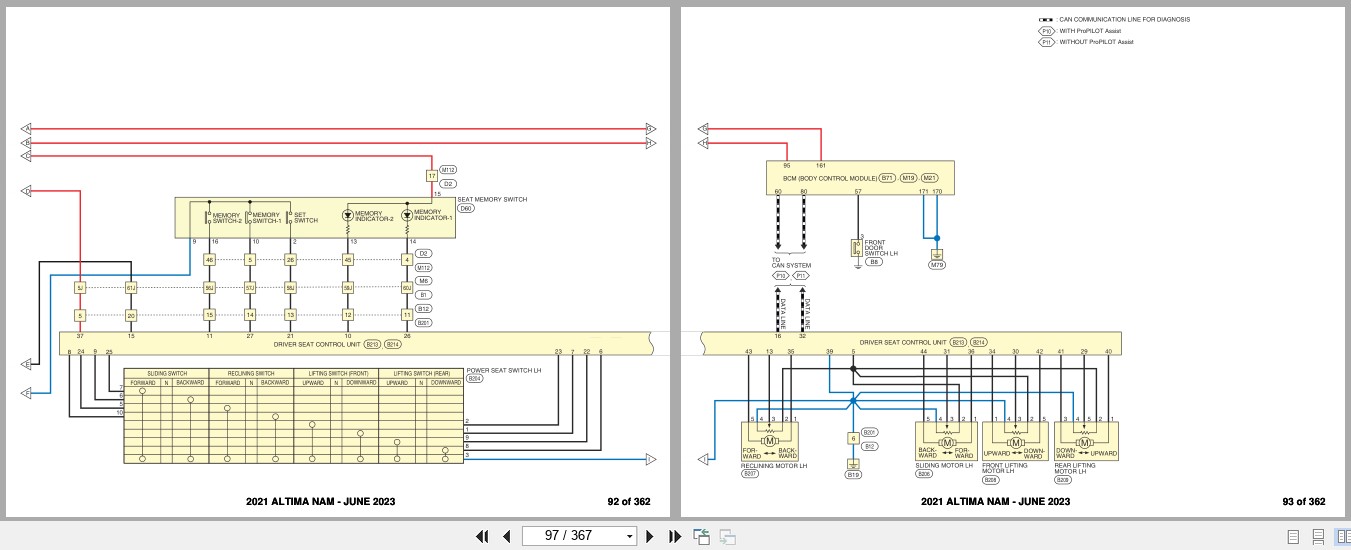Click the left page "DRIVER SEAT CONTROL UNIT" label

[318, 343]
